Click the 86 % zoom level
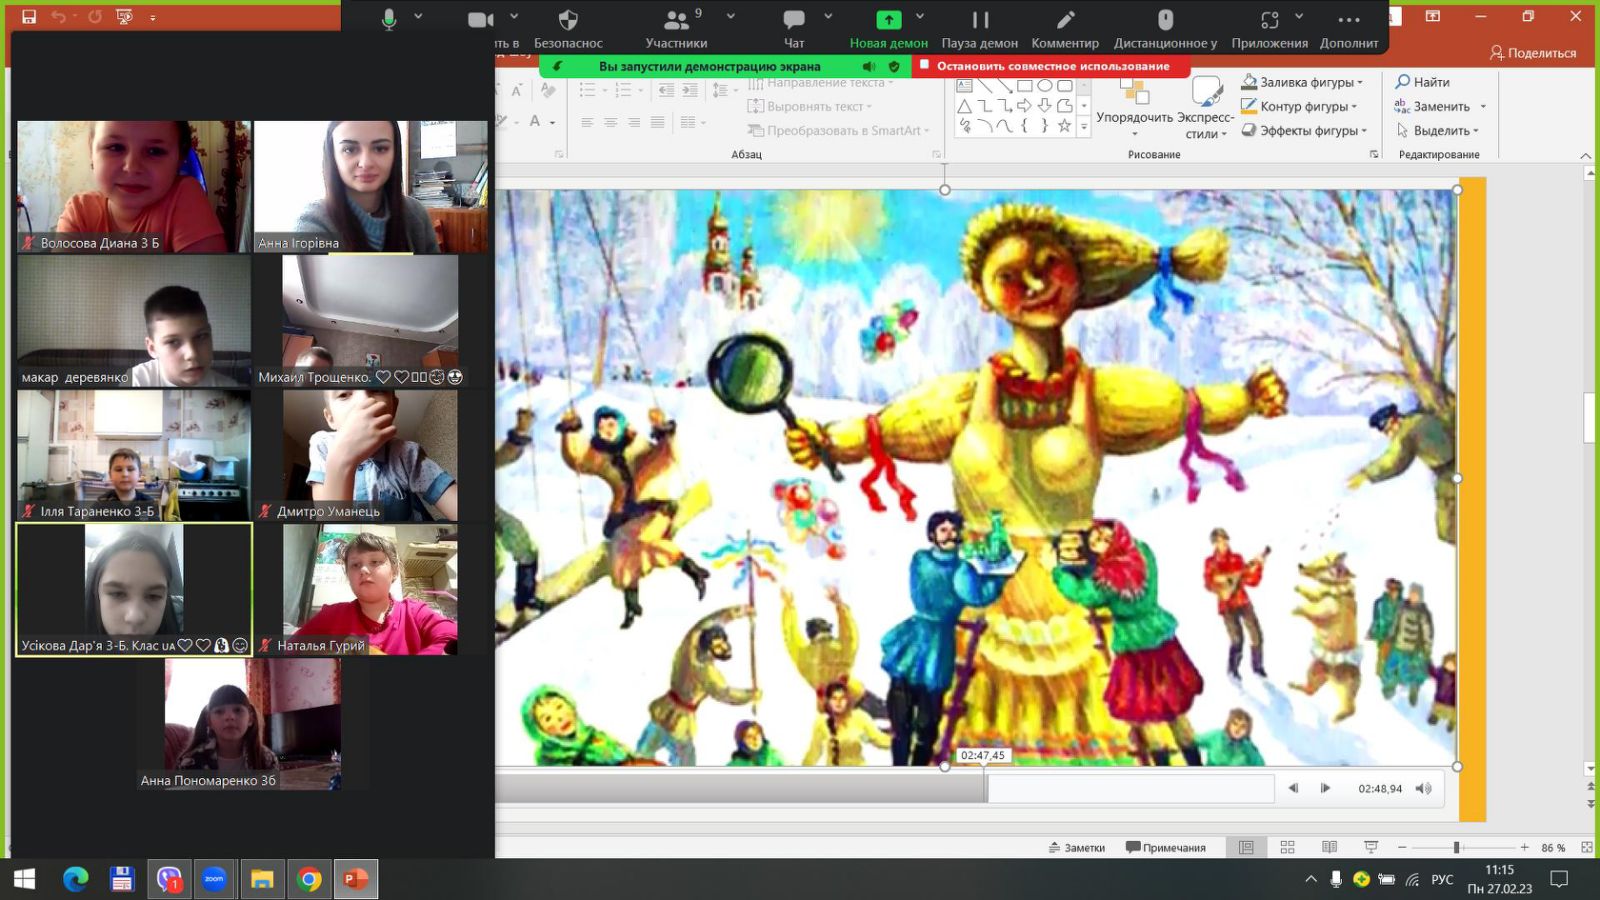 click(1553, 848)
